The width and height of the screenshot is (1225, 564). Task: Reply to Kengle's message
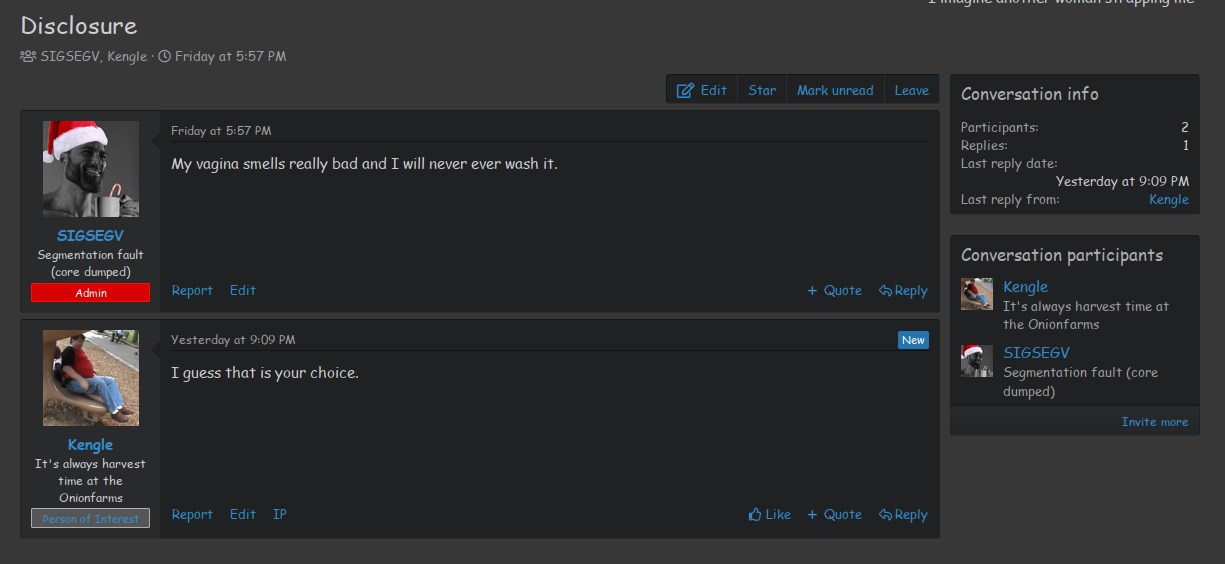click(903, 515)
